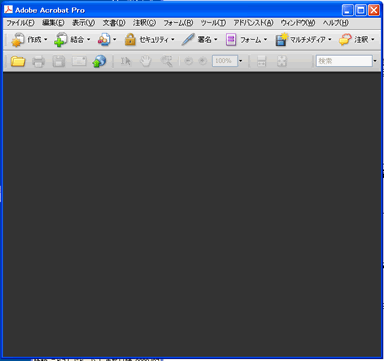The width and height of the screenshot is (384, 361).
Task: Click the globe upload icon
Action: 99,61
